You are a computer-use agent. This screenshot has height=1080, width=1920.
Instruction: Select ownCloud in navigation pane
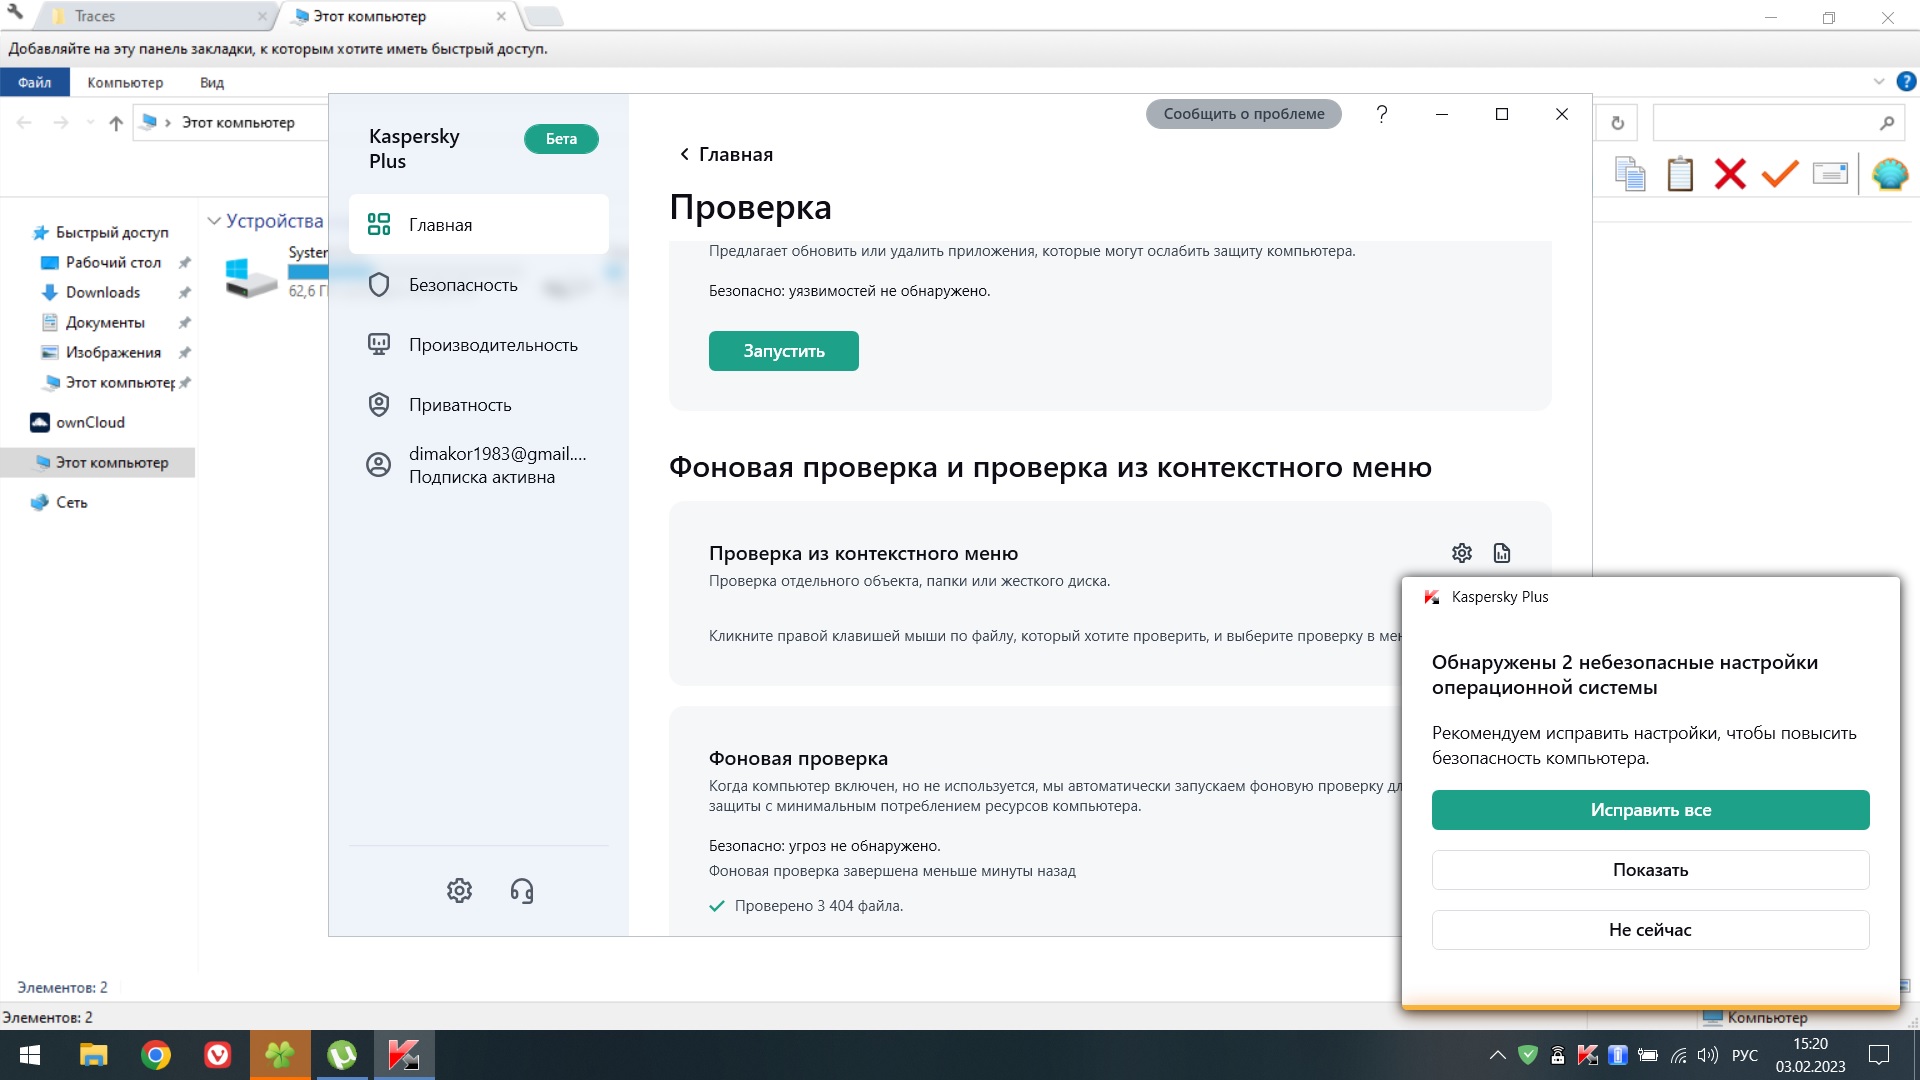[x=78, y=422]
